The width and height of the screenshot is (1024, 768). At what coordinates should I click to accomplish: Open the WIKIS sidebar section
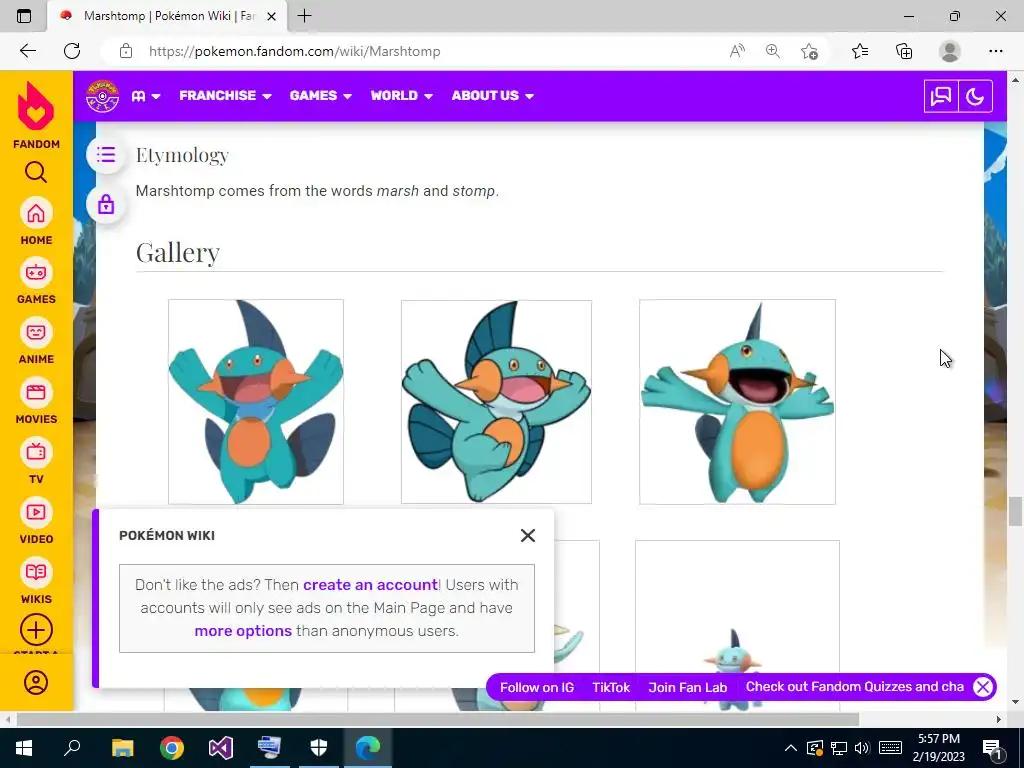36,581
